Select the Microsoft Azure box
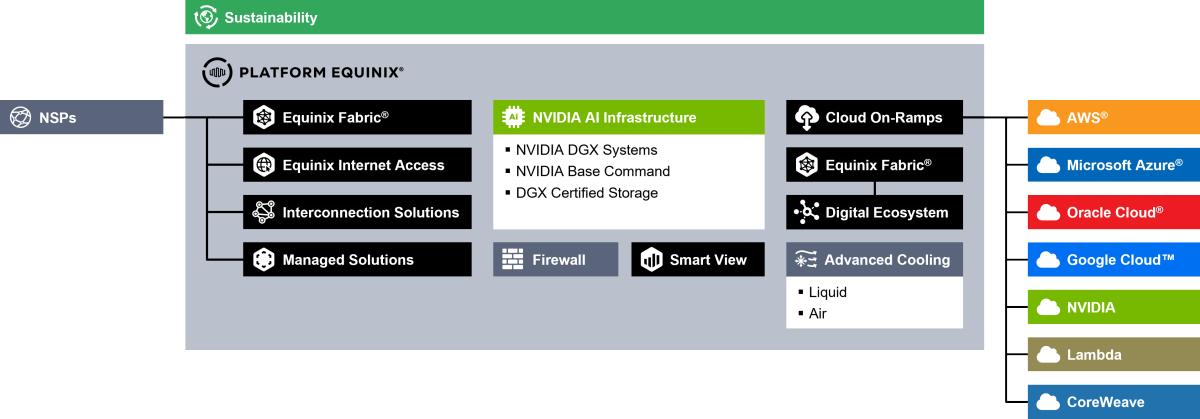Viewport: 1200px width, 419px height. point(1113,165)
